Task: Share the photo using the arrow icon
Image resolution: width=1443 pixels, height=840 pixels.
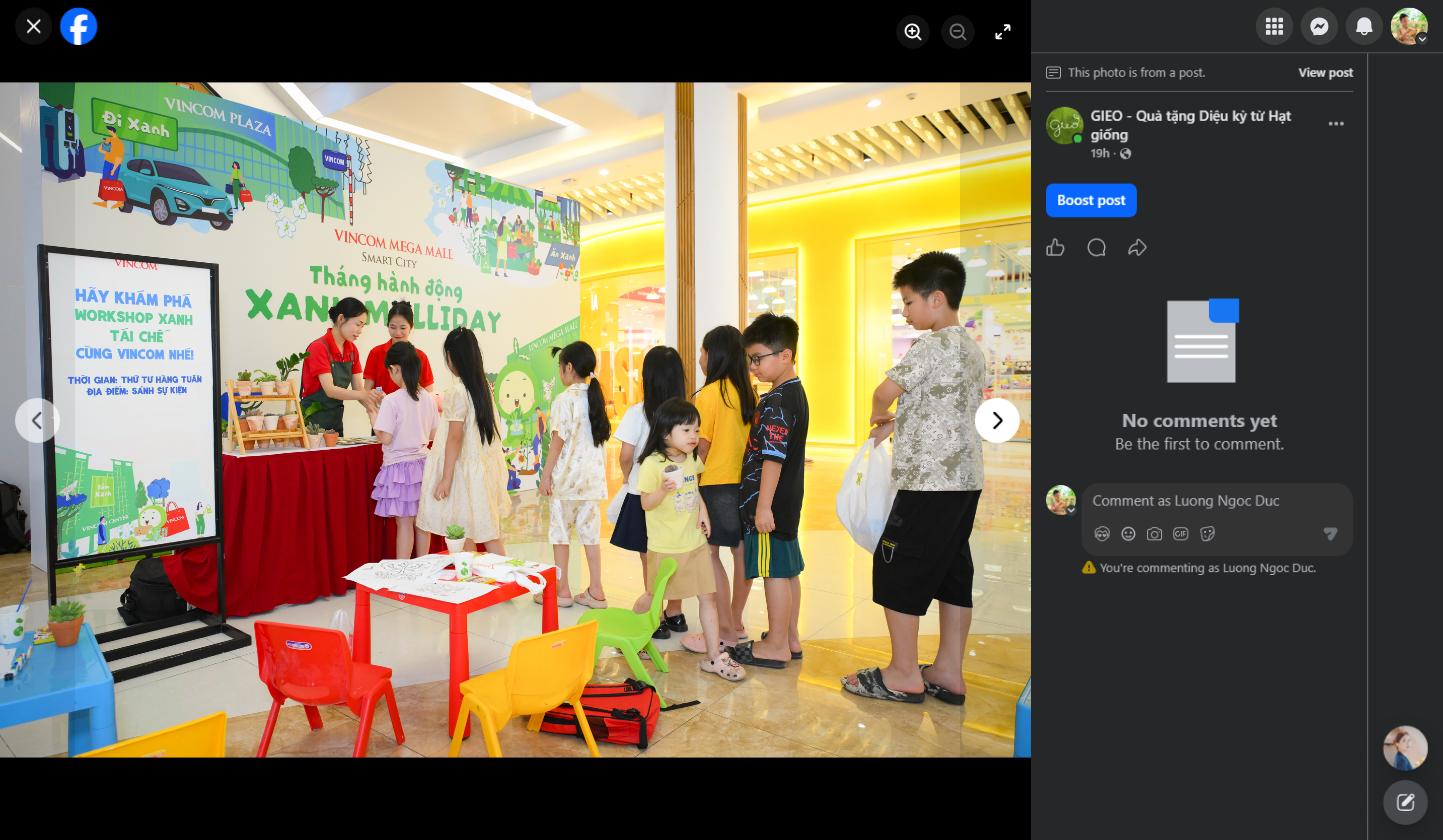Action: [1137, 248]
